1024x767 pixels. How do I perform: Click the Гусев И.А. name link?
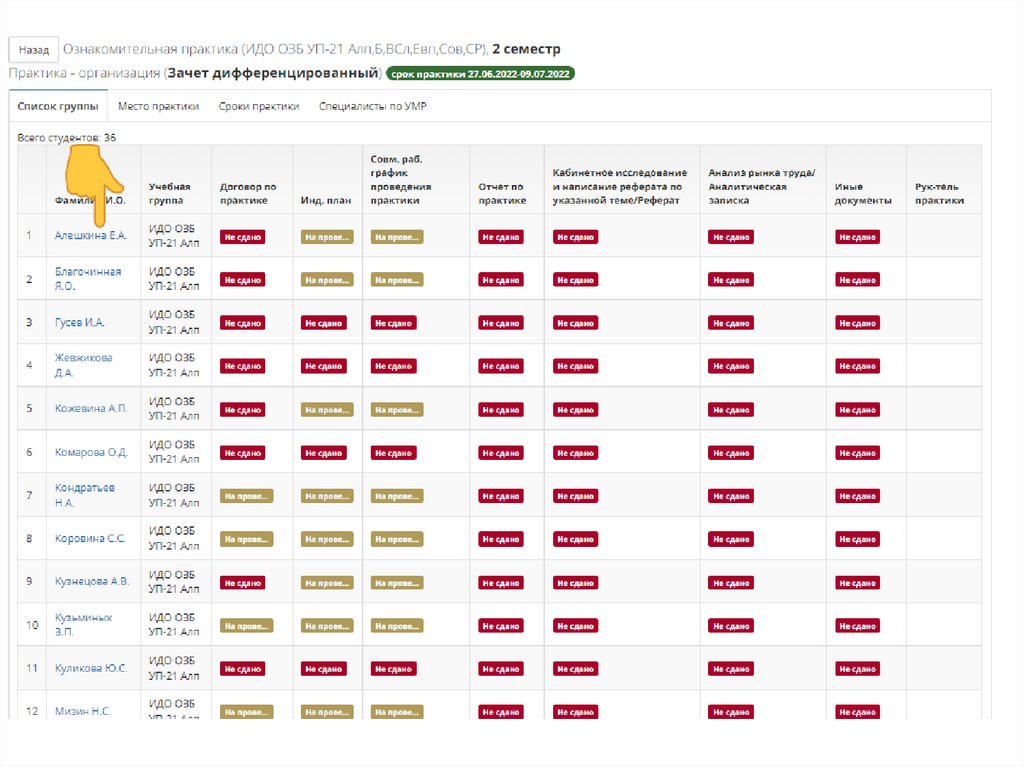point(80,323)
